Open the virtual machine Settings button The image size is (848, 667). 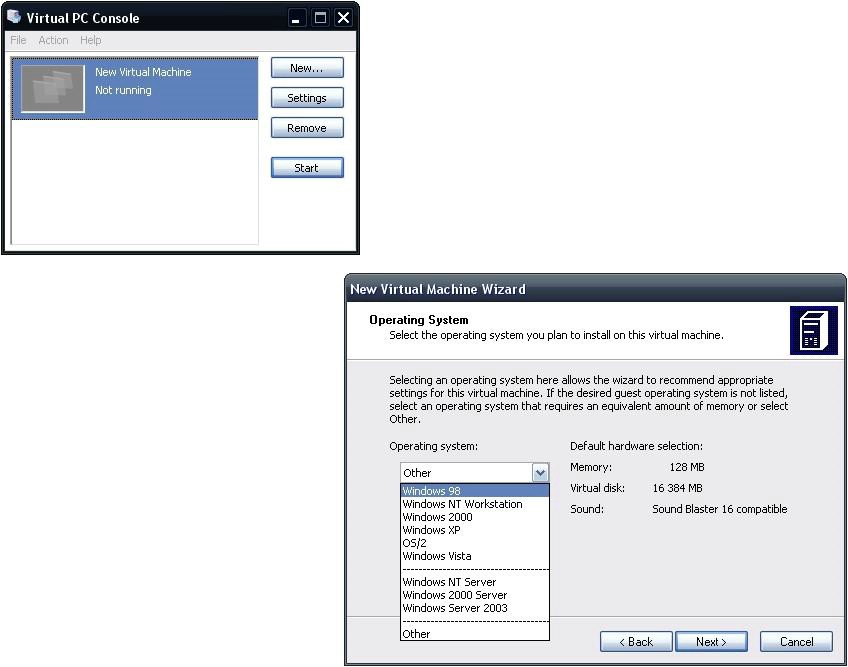point(307,98)
